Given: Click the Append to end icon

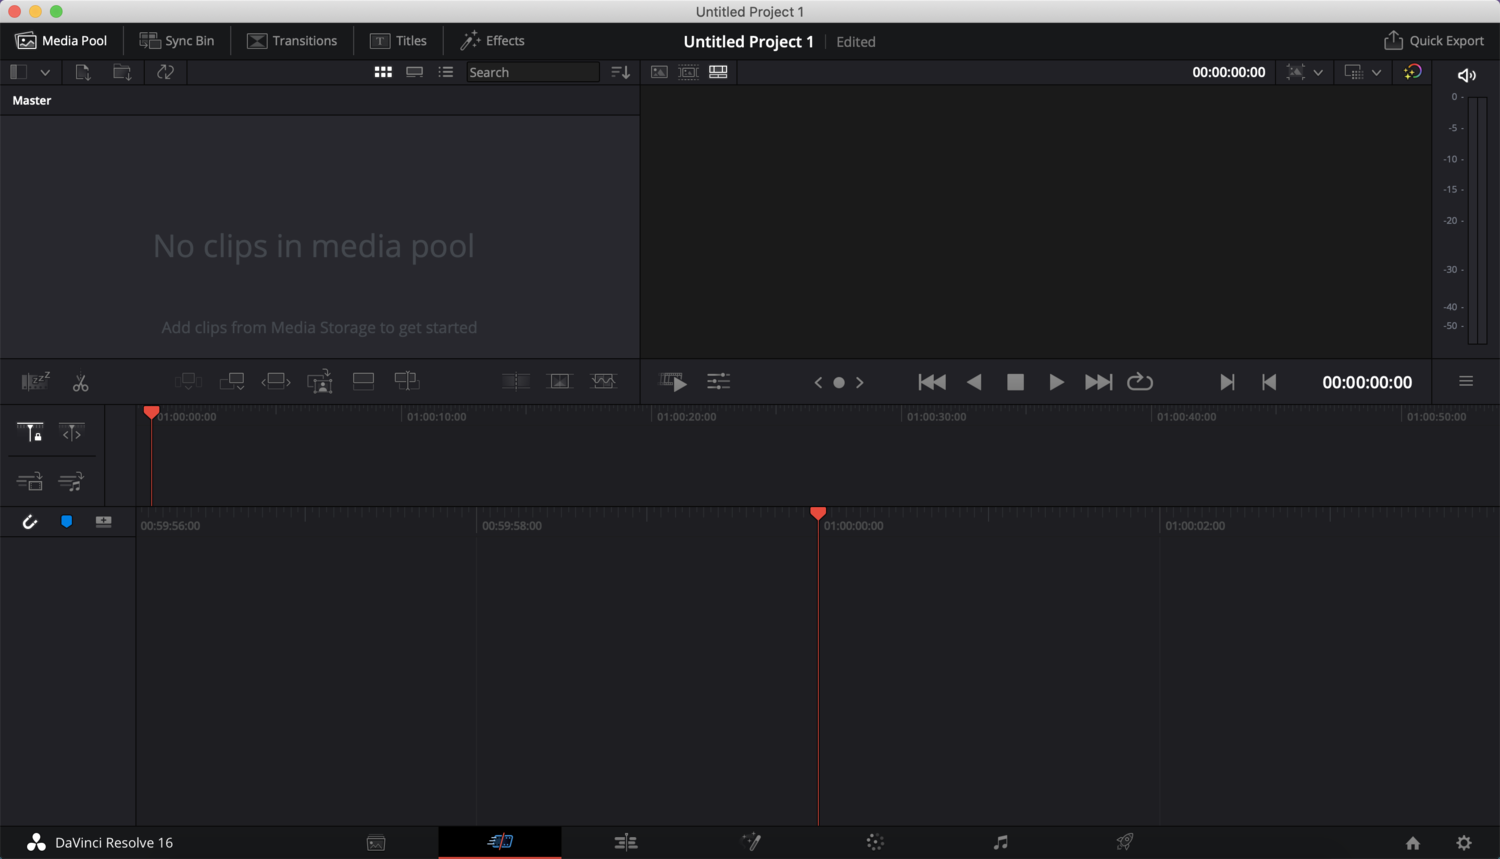Looking at the screenshot, I should (x=232, y=381).
